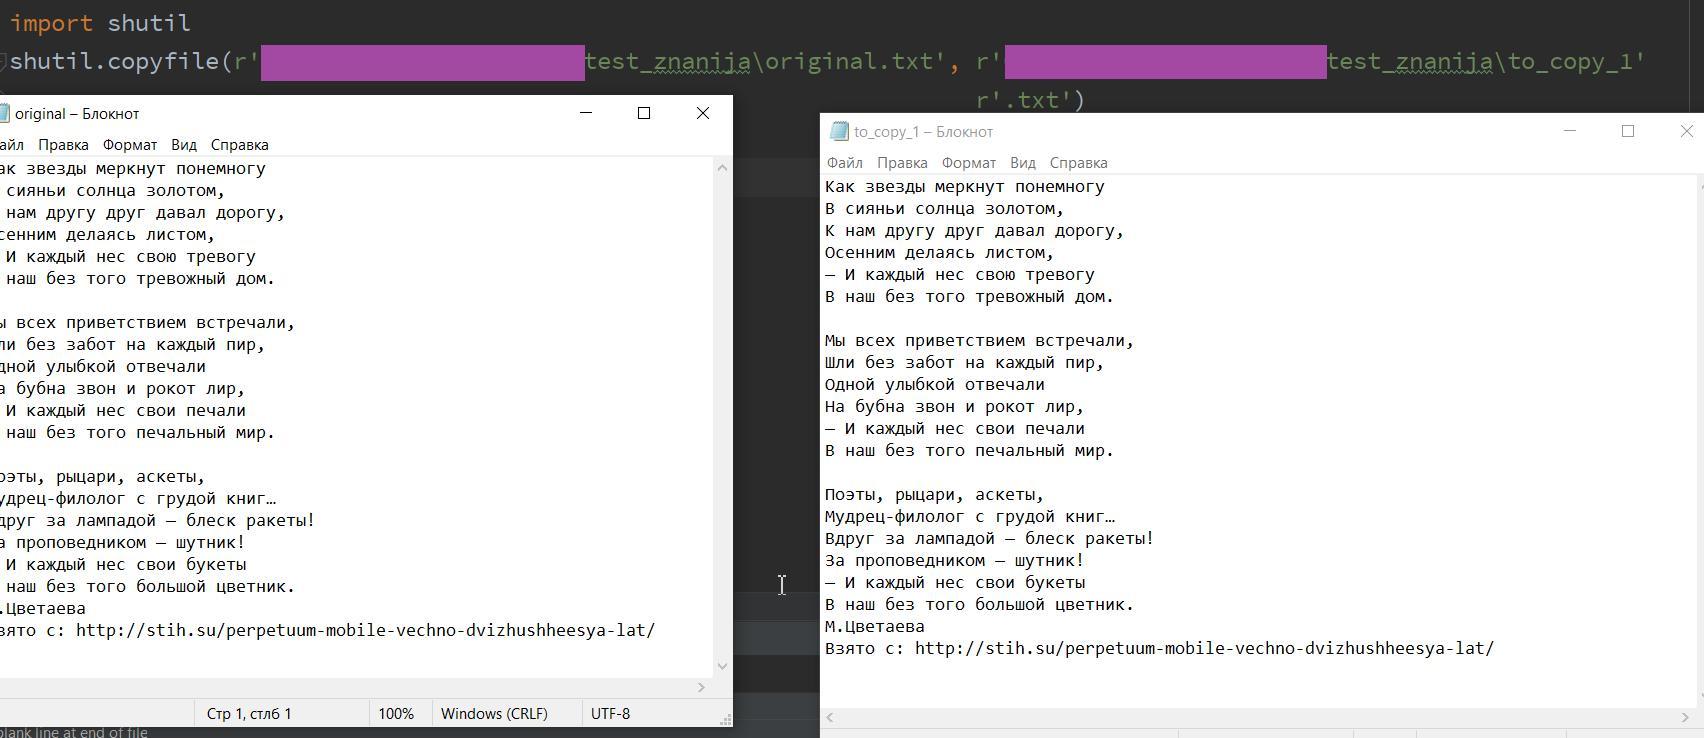Click 'import shutil' line in code editor
The height and width of the screenshot is (738, 1704).
tap(100, 23)
